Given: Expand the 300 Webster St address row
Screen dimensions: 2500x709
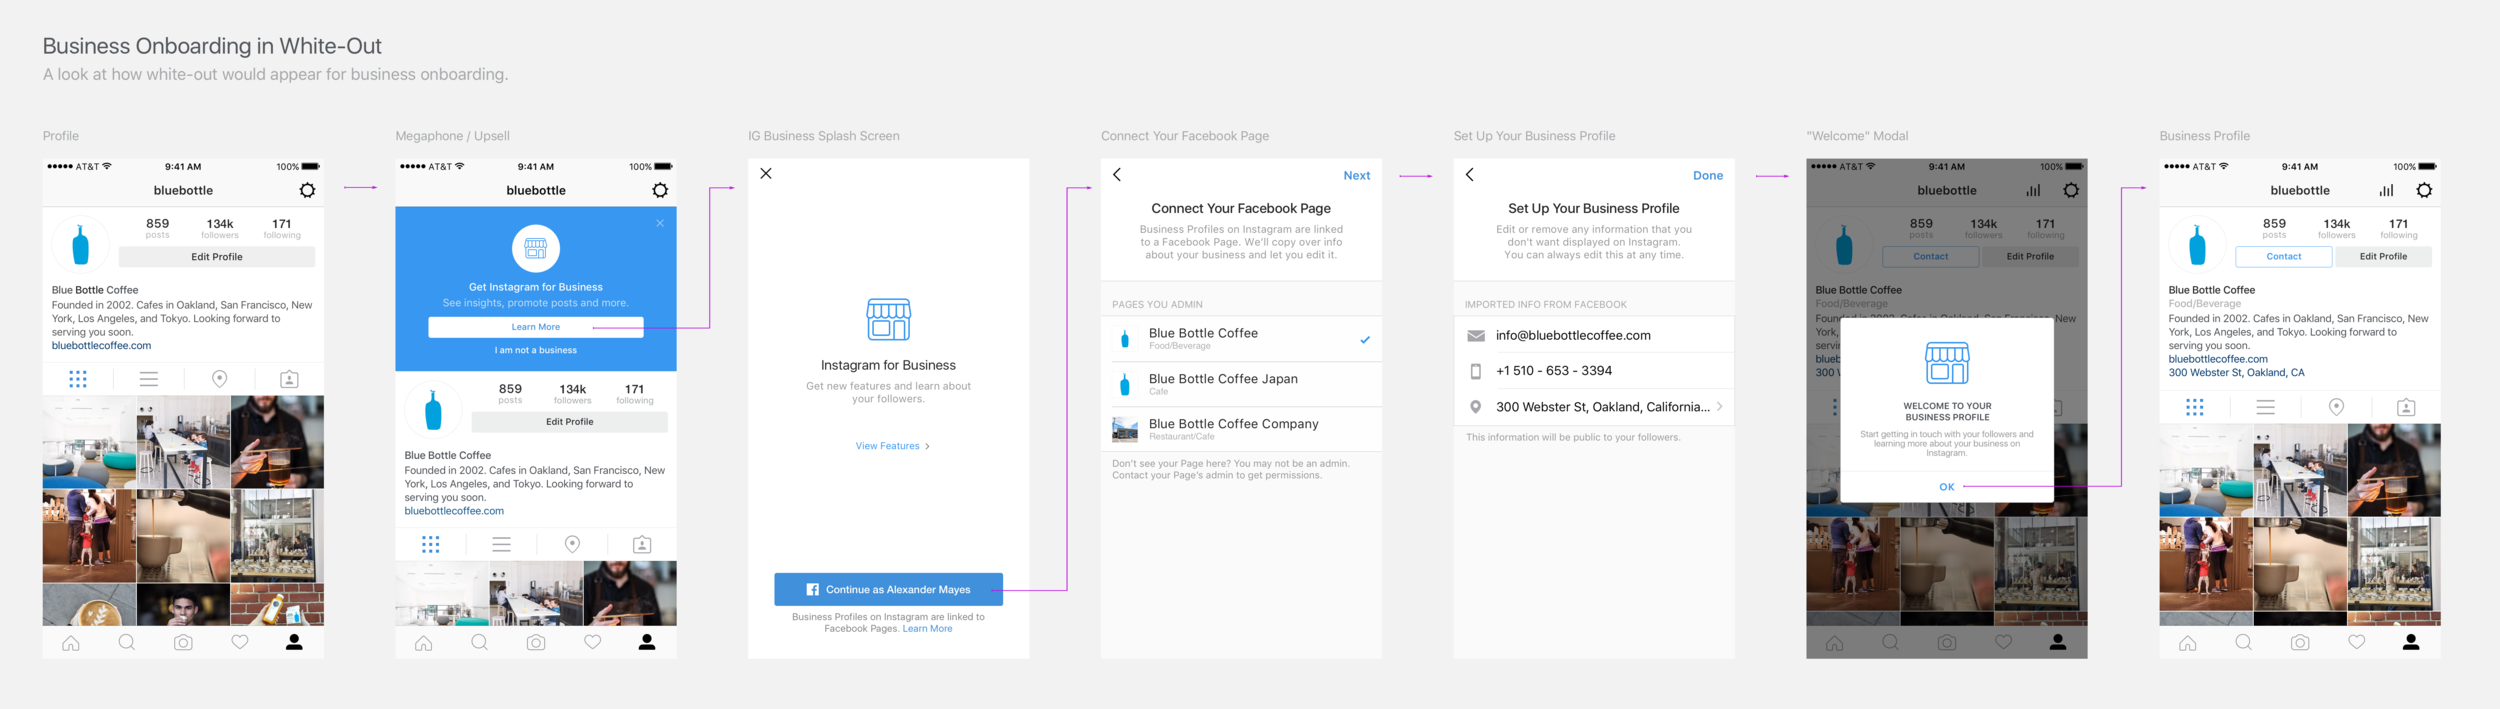Looking at the screenshot, I should coord(1594,407).
